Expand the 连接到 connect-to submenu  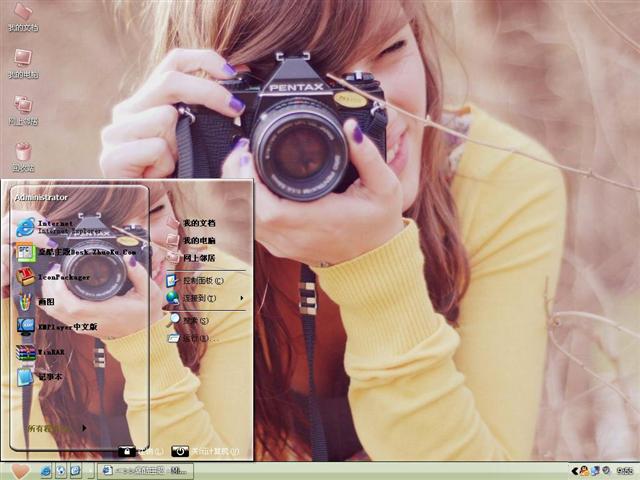206,298
